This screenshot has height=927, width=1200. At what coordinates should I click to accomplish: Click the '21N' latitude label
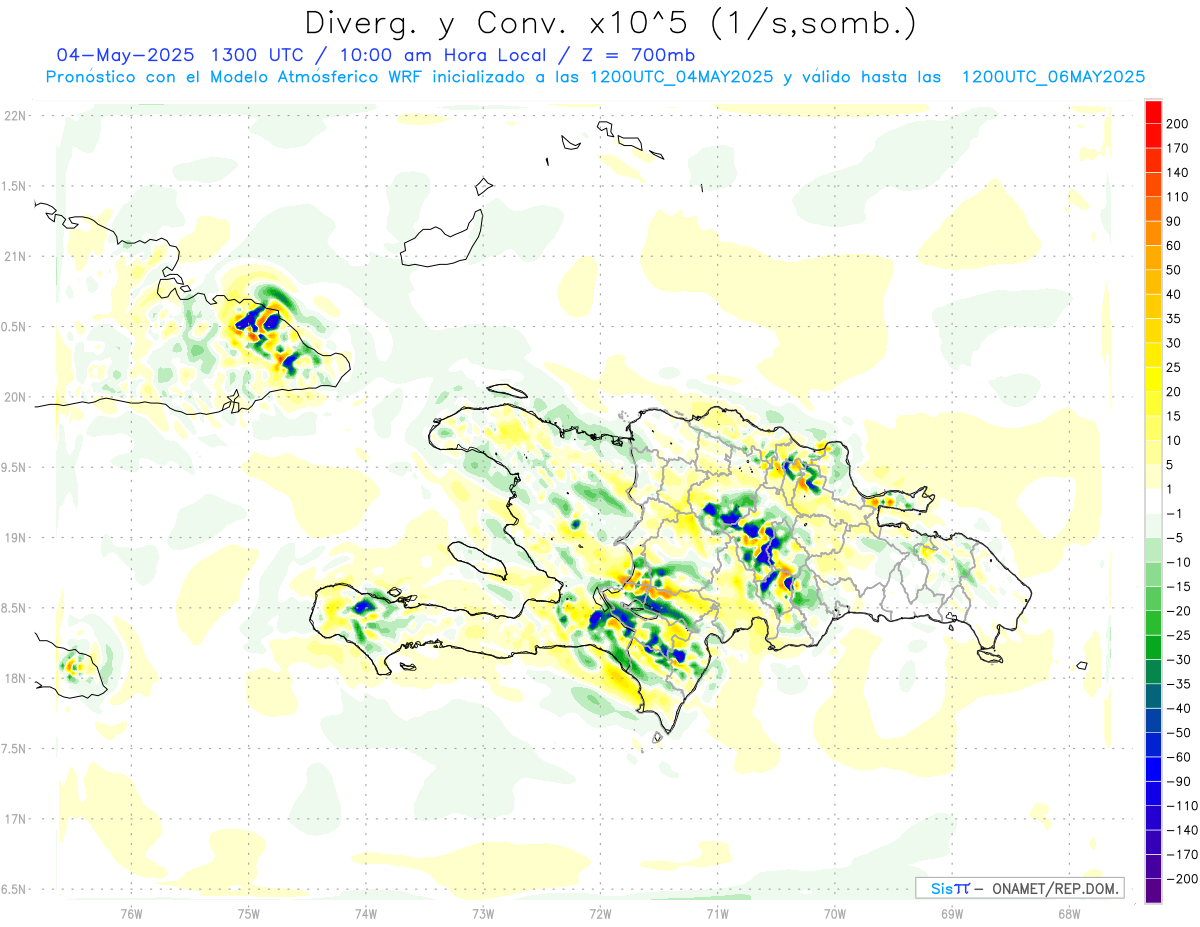pyautogui.click(x=14, y=257)
